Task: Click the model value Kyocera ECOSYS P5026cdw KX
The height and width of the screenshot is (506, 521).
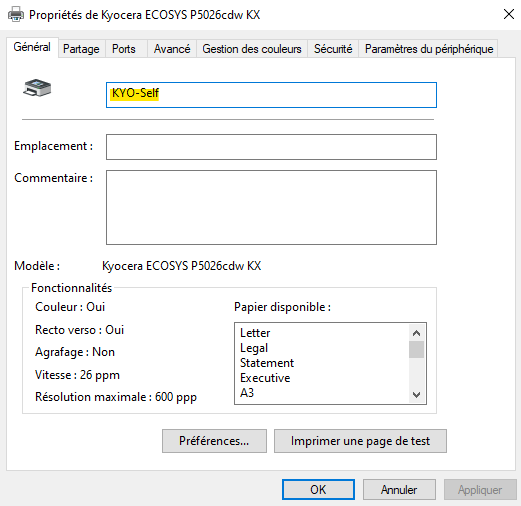Action: point(182,266)
